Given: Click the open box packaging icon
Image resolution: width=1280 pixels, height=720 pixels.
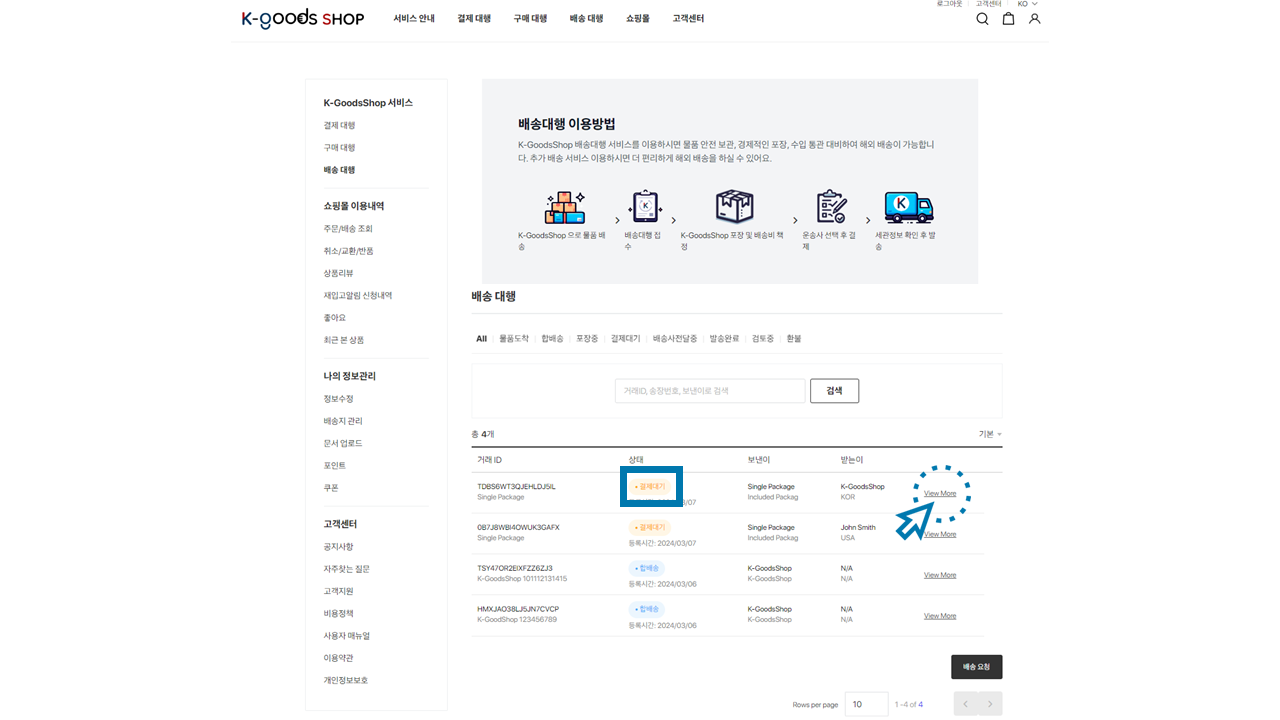Looking at the screenshot, I should (734, 207).
